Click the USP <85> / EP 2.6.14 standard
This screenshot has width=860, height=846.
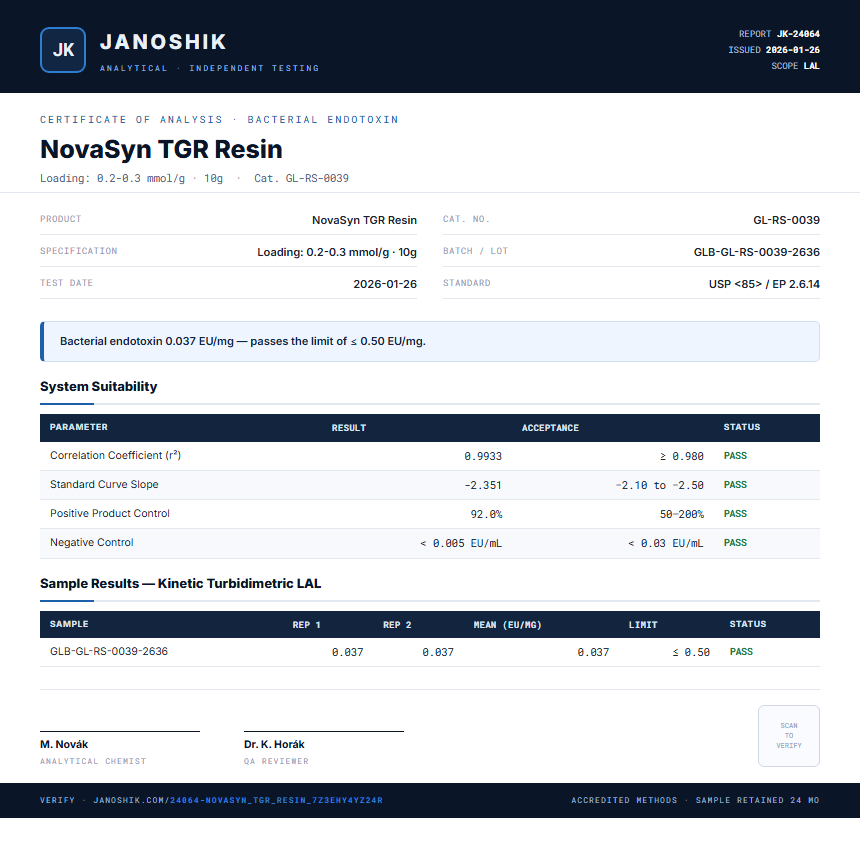[764, 284]
